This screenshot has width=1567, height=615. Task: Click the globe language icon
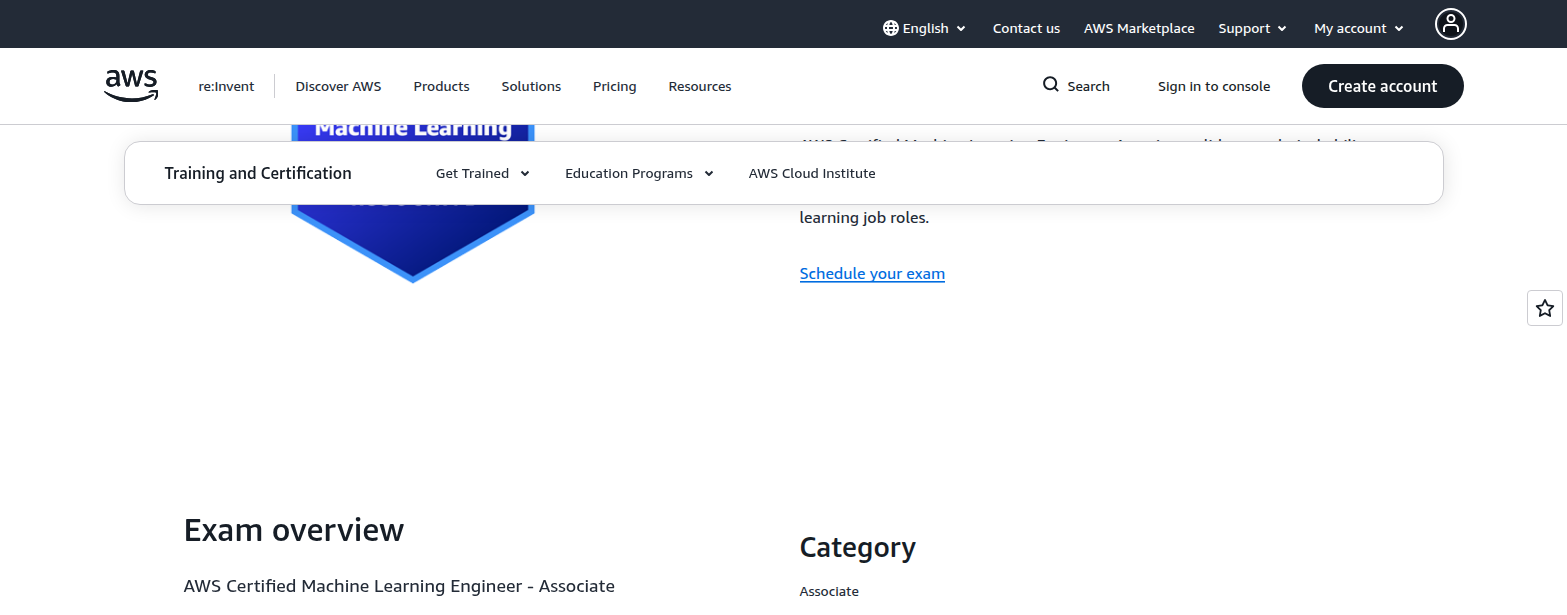(x=890, y=28)
